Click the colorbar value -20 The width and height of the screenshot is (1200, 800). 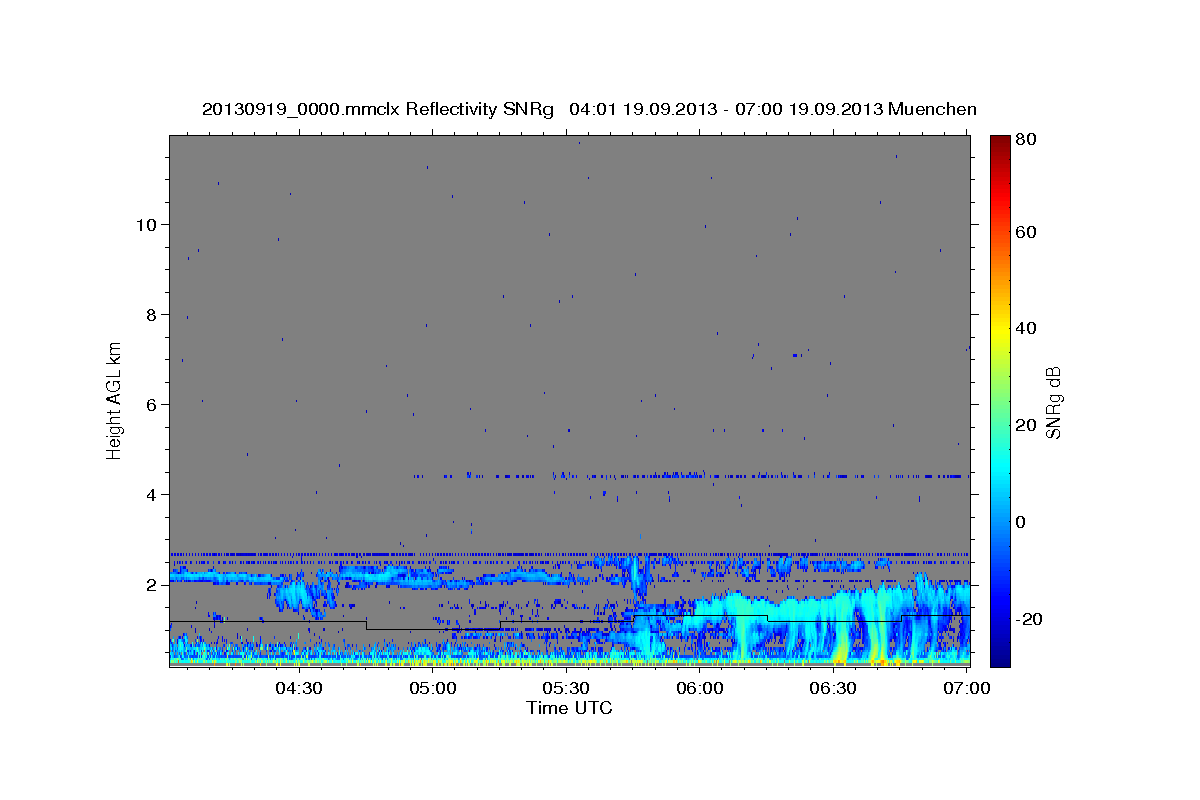(x=1030, y=619)
